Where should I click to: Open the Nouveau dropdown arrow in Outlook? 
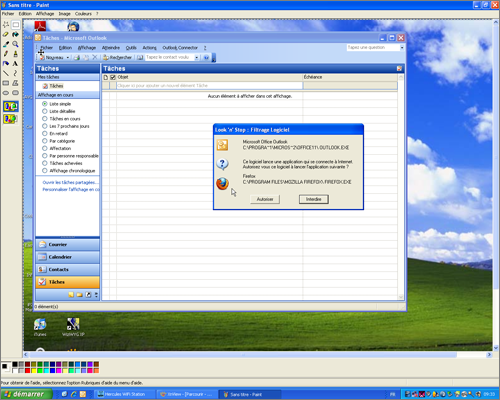(x=68, y=58)
